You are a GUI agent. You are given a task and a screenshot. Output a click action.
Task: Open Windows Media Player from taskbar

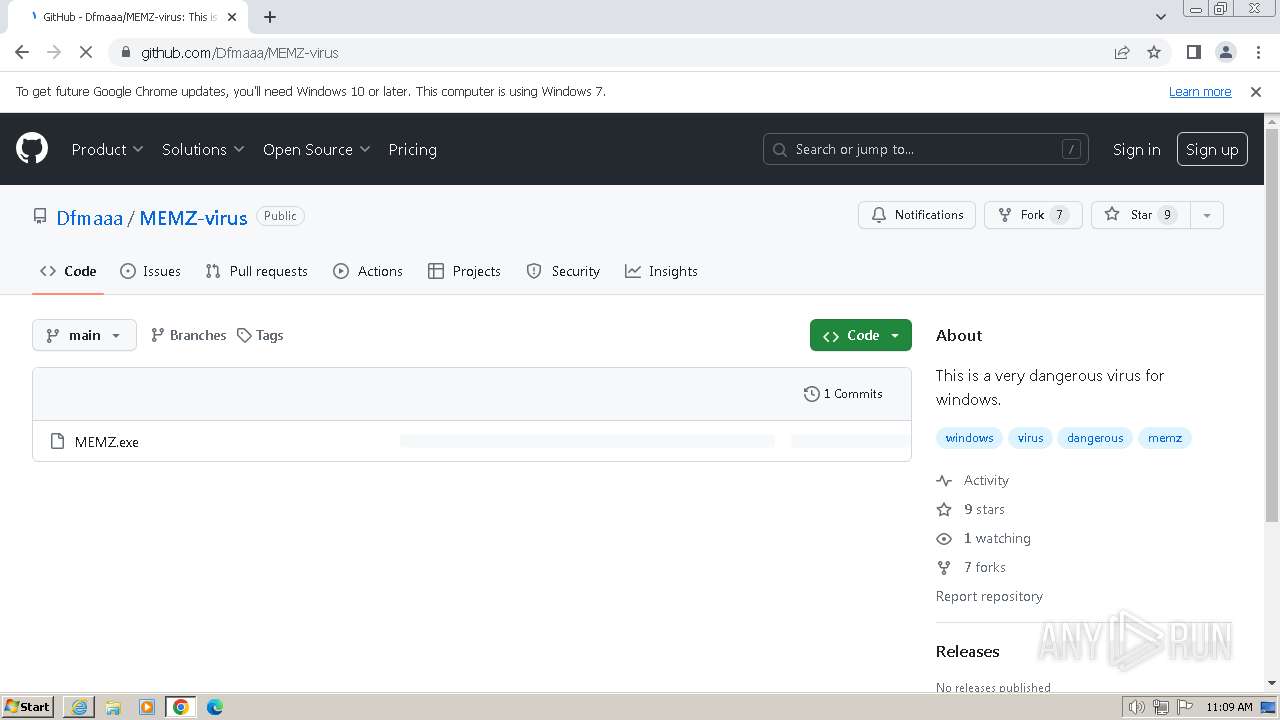(x=147, y=707)
